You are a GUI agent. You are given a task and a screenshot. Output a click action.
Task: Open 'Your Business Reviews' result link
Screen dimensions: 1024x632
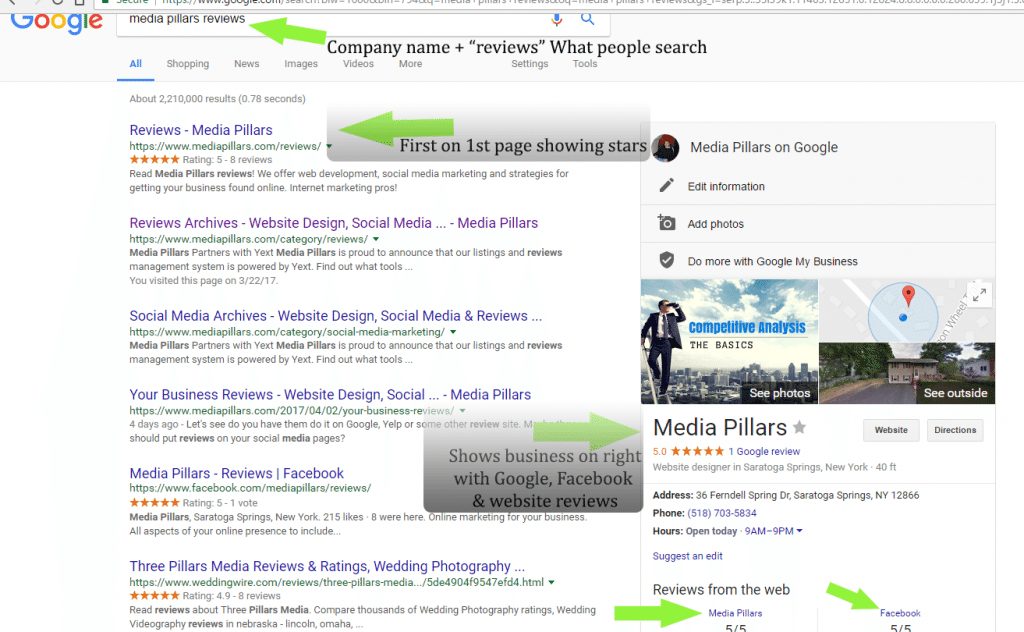coord(330,394)
